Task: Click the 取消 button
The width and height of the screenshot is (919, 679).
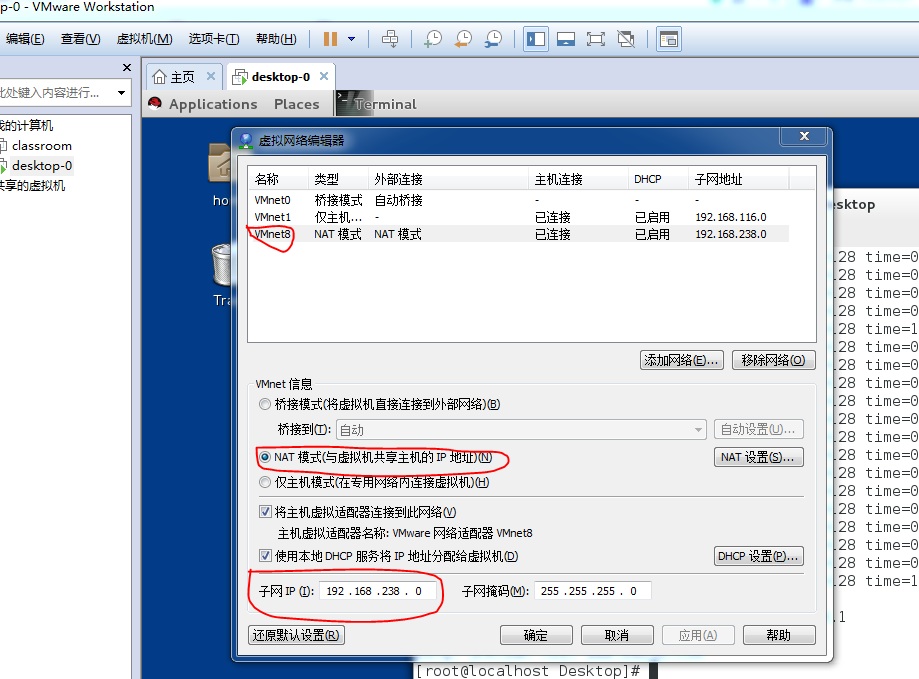Action: (x=617, y=635)
